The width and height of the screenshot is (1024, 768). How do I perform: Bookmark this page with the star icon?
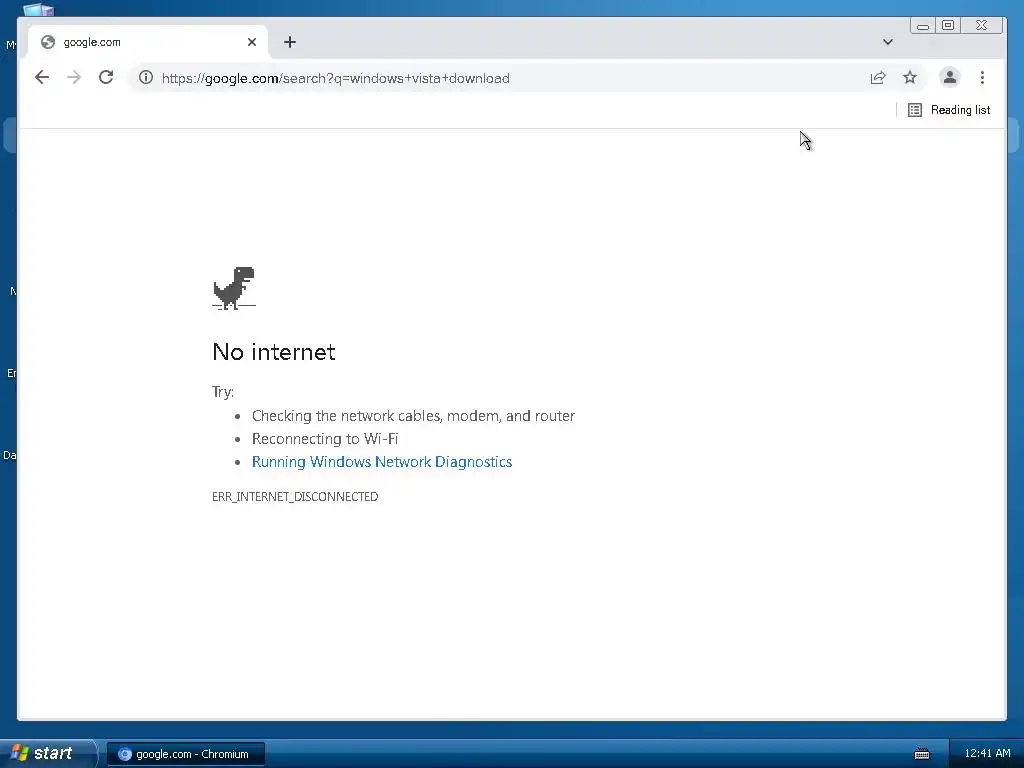(910, 78)
